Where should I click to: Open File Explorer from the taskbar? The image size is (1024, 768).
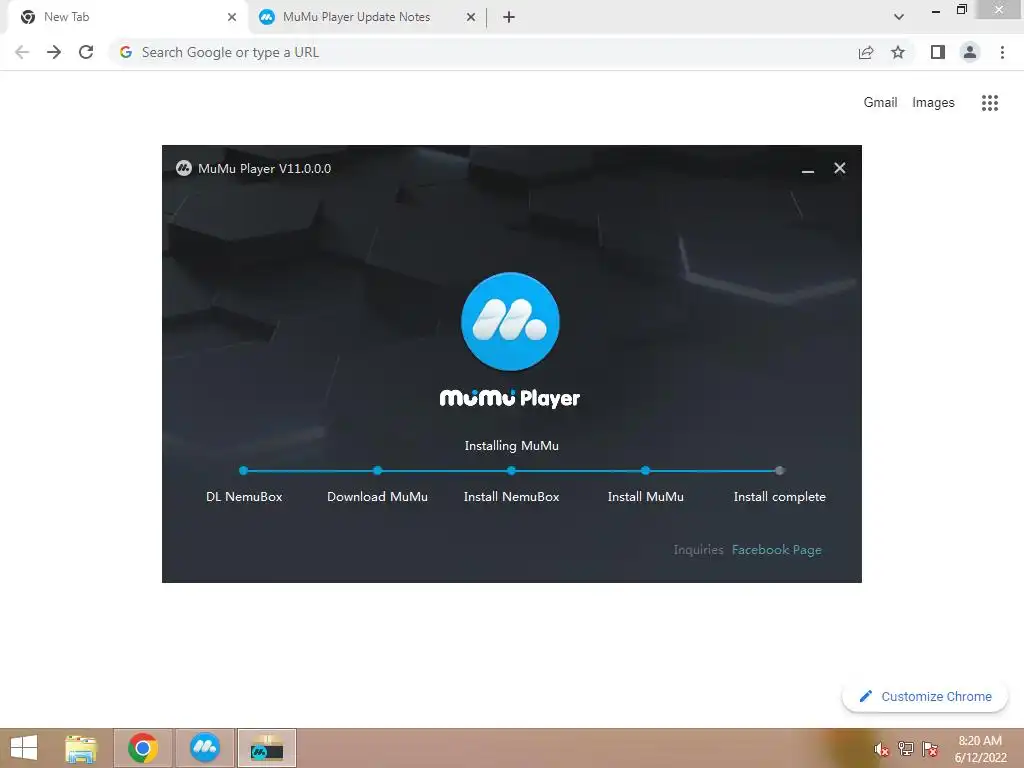coord(81,748)
